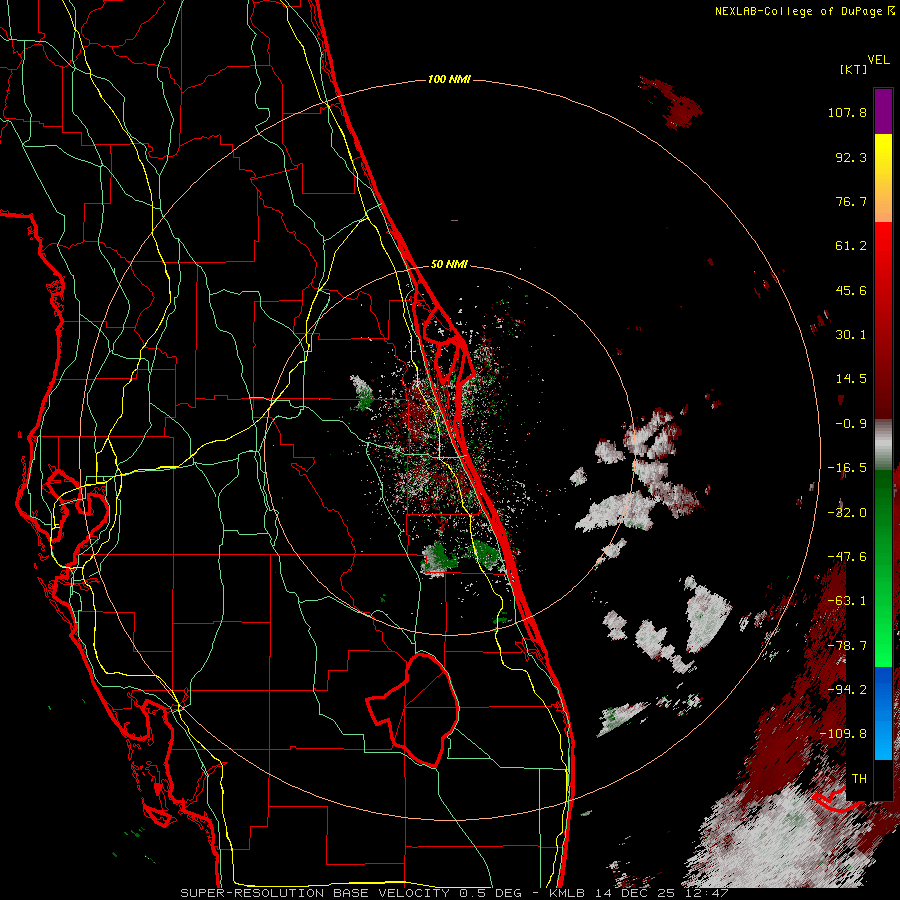Viewport: 900px width, 900px height.
Task: Click the 14.5 value on velocity scale
Action: point(851,379)
